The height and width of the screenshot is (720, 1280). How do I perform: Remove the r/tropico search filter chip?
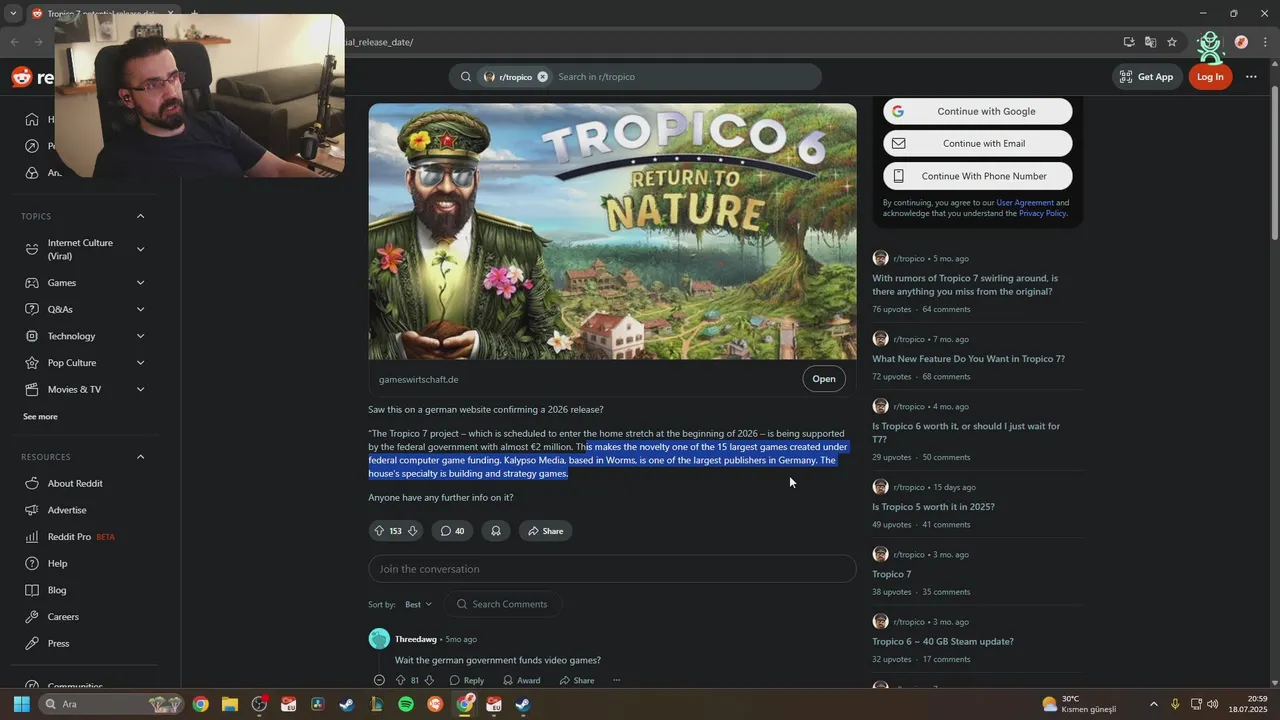coord(543,77)
